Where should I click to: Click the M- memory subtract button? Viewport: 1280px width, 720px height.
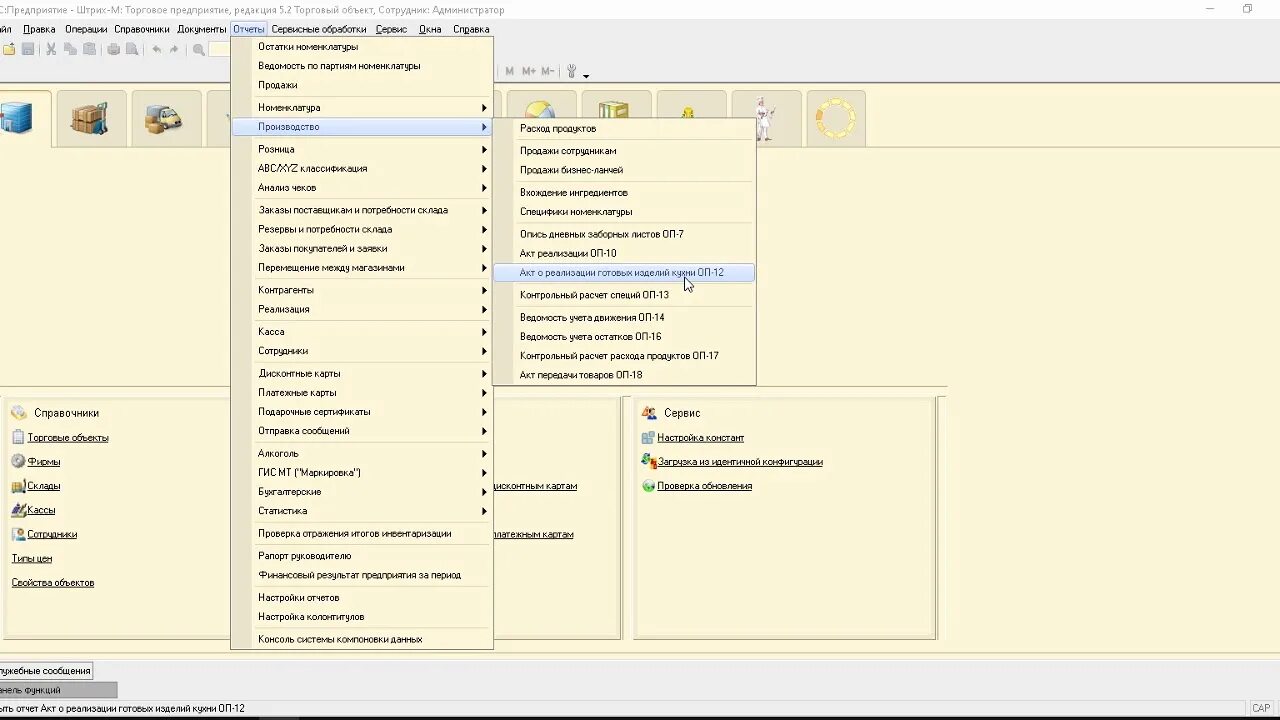pyautogui.click(x=547, y=71)
